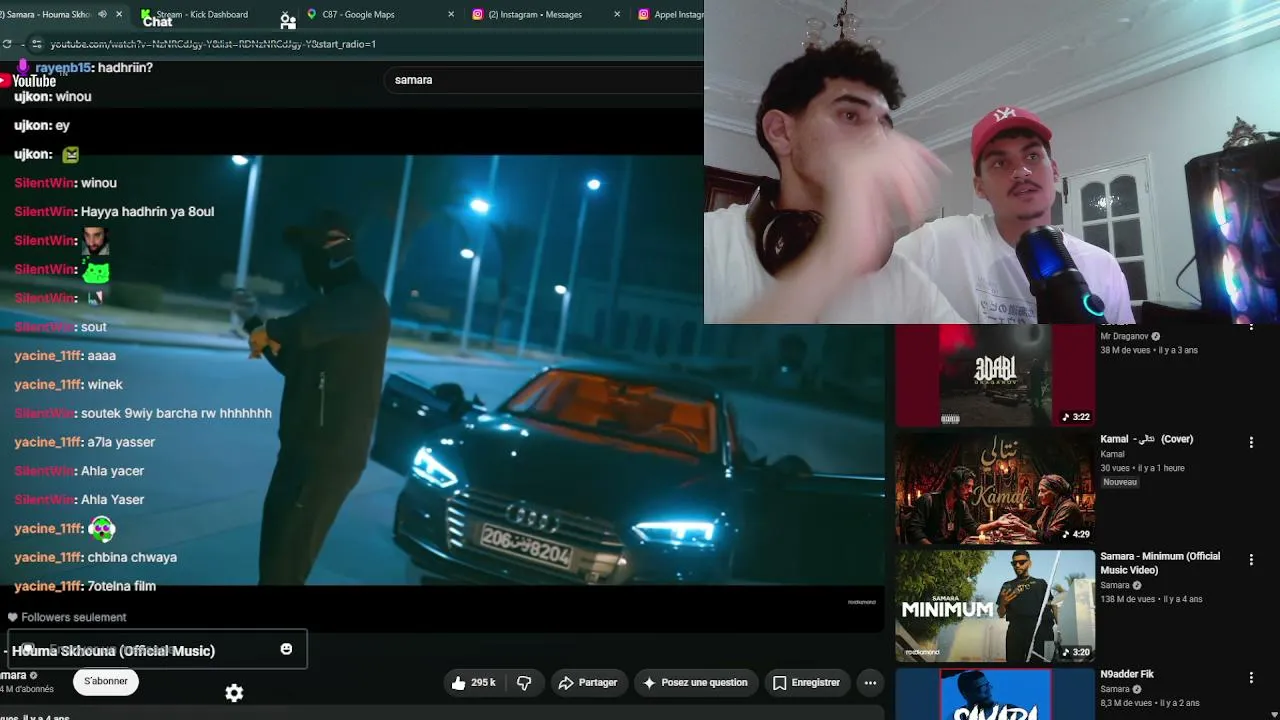Image resolution: width=1280 pixels, height=720 pixels.
Task: Click the YouTube logo
Action: point(29,81)
